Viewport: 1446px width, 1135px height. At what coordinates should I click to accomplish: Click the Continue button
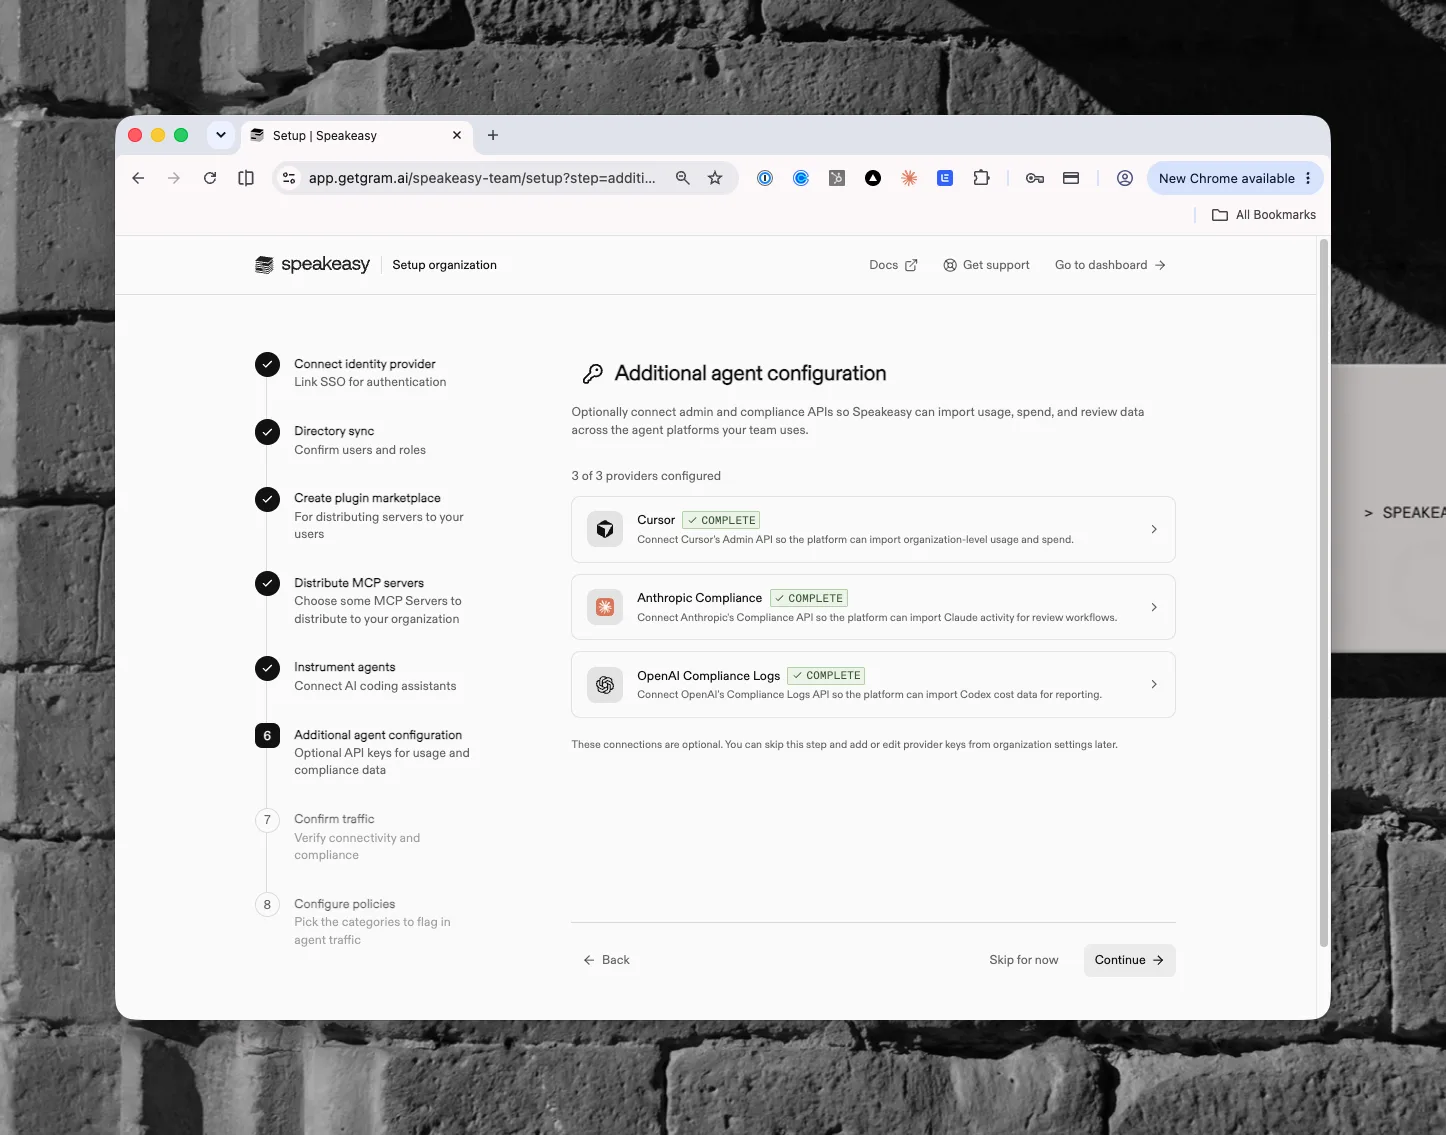pyautogui.click(x=1129, y=960)
